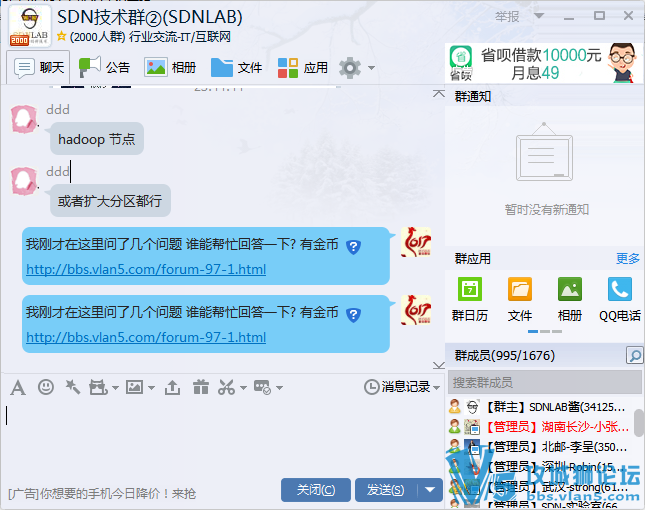Open the orange 文件 group app icon
Screen dimensions: 645x510
pos(520,290)
